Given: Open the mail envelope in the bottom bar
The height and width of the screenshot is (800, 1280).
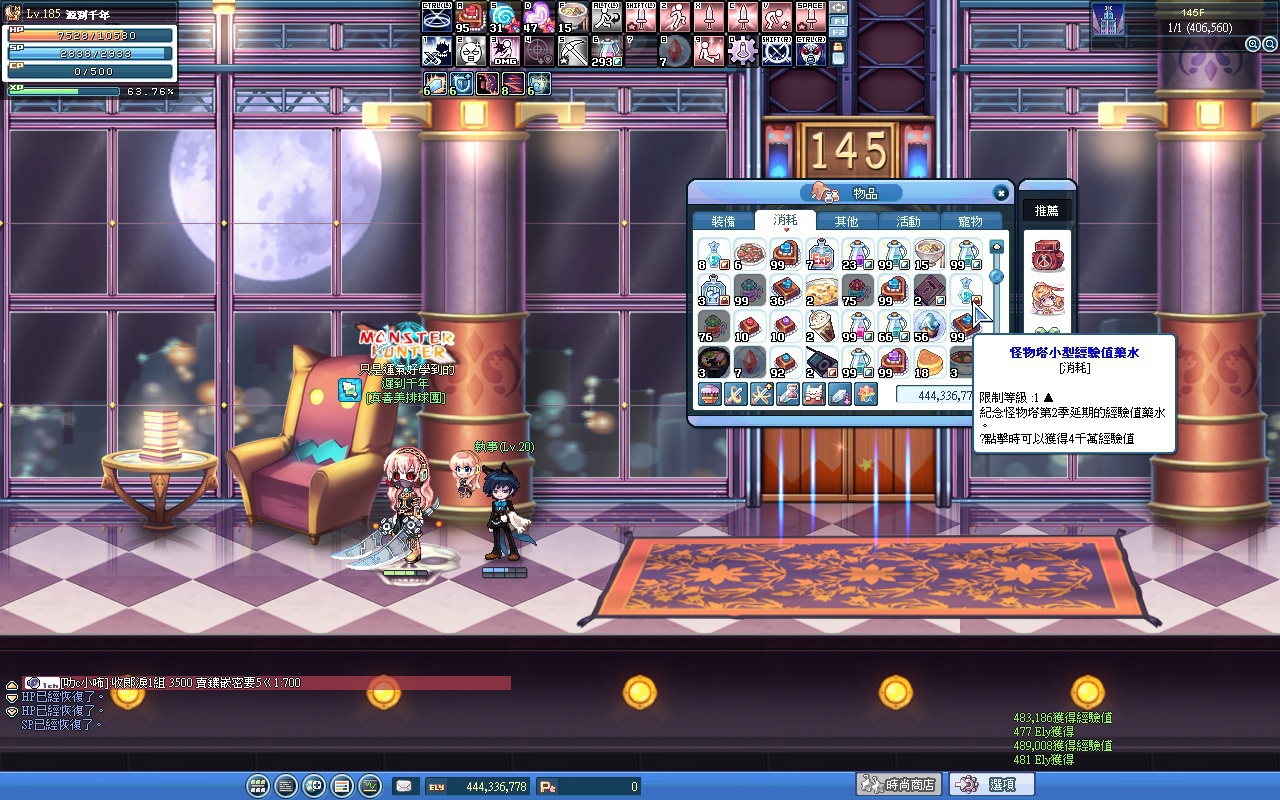Looking at the screenshot, I should click(x=404, y=786).
